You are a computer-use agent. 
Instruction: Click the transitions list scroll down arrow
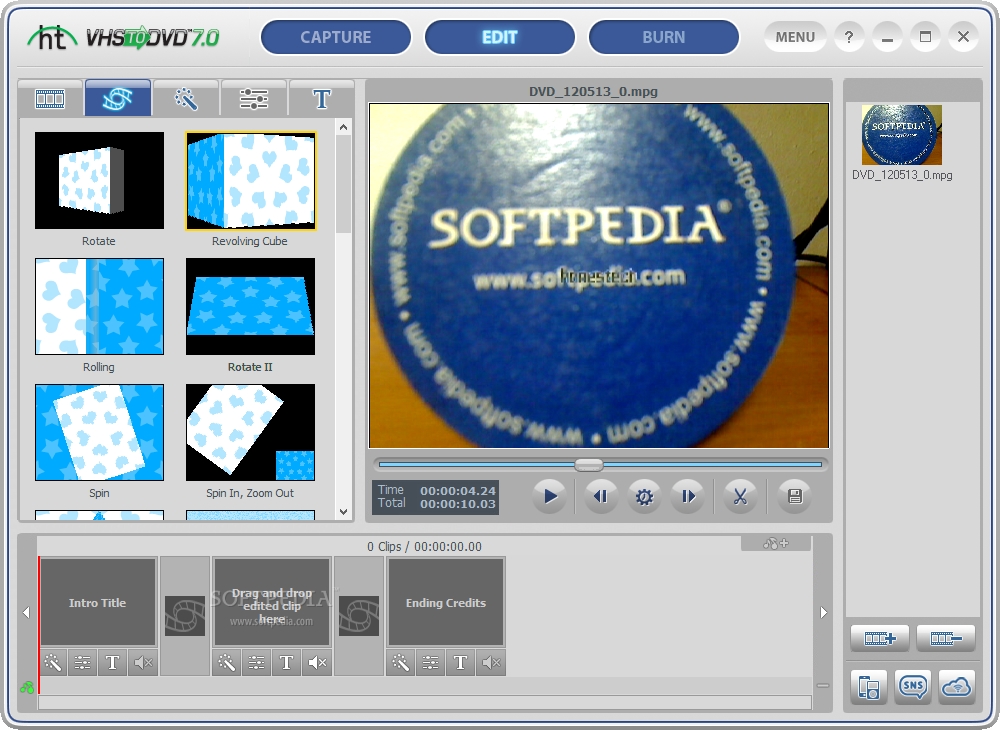pyautogui.click(x=344, y=511)
